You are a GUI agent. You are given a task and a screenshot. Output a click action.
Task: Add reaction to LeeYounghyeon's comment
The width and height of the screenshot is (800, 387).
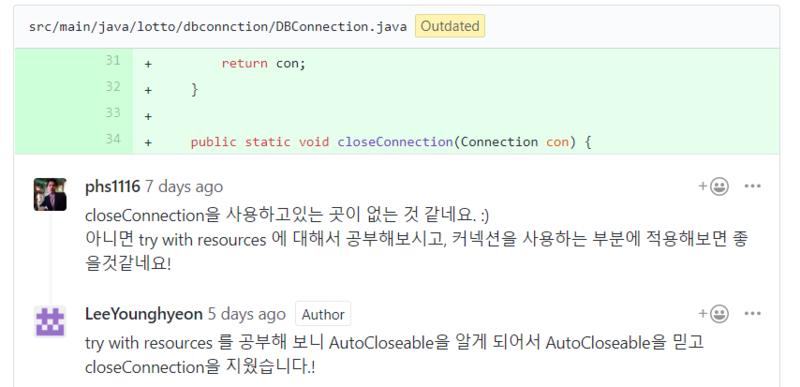[x=713, y=313]
